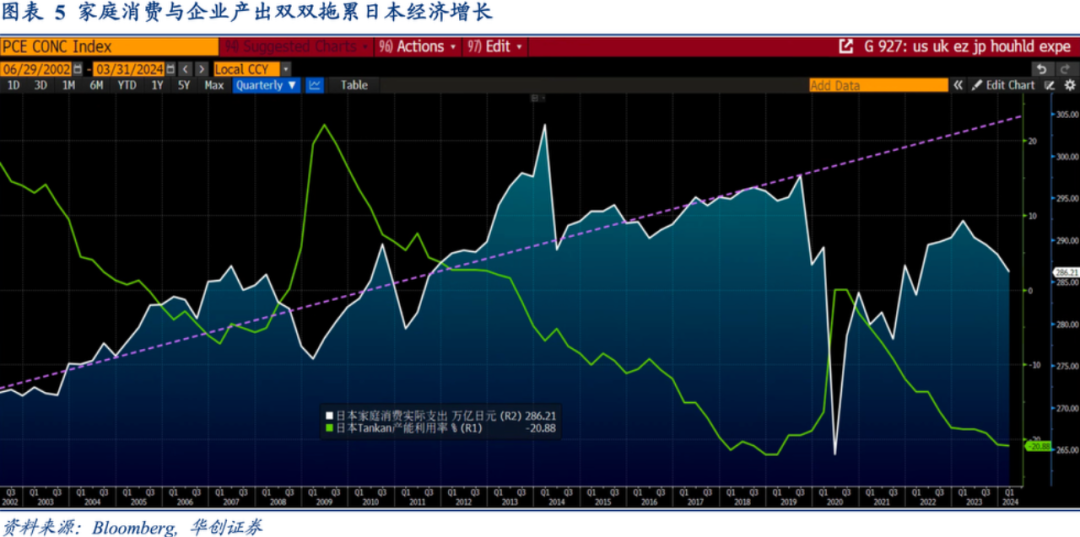Expand the Quarterly periodicity dropdown
Viewport: 1080px width, 537px height.
pyautogui.click(x=267, y=85)
